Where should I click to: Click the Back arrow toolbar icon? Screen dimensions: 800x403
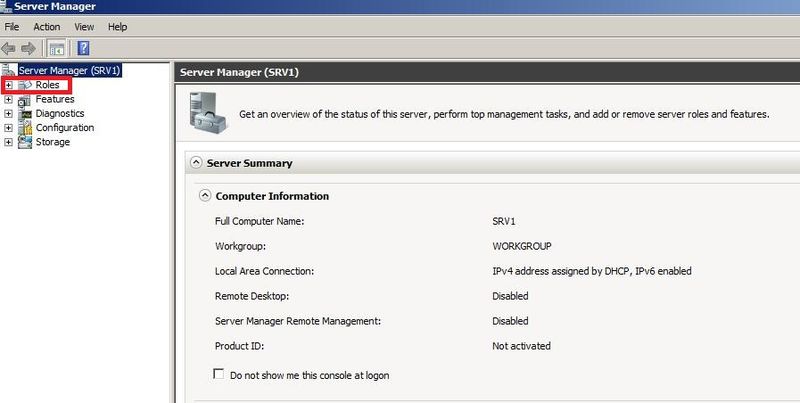click(x=8, y=48)
